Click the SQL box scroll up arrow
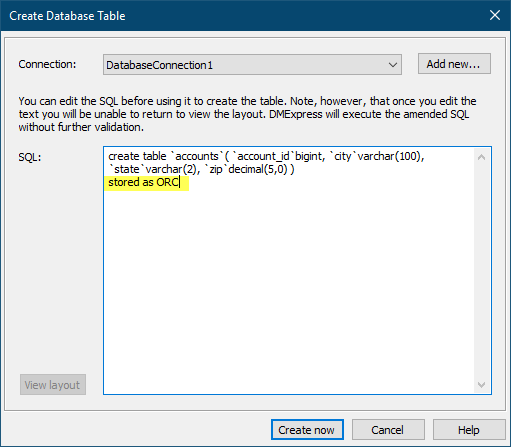 click(x=481, y=157)
